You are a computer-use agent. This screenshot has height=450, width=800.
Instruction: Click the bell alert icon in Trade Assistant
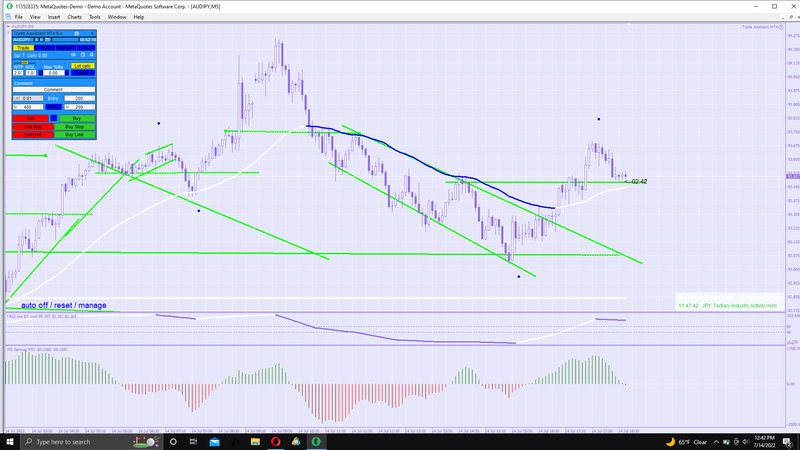[x=92, y=55]
